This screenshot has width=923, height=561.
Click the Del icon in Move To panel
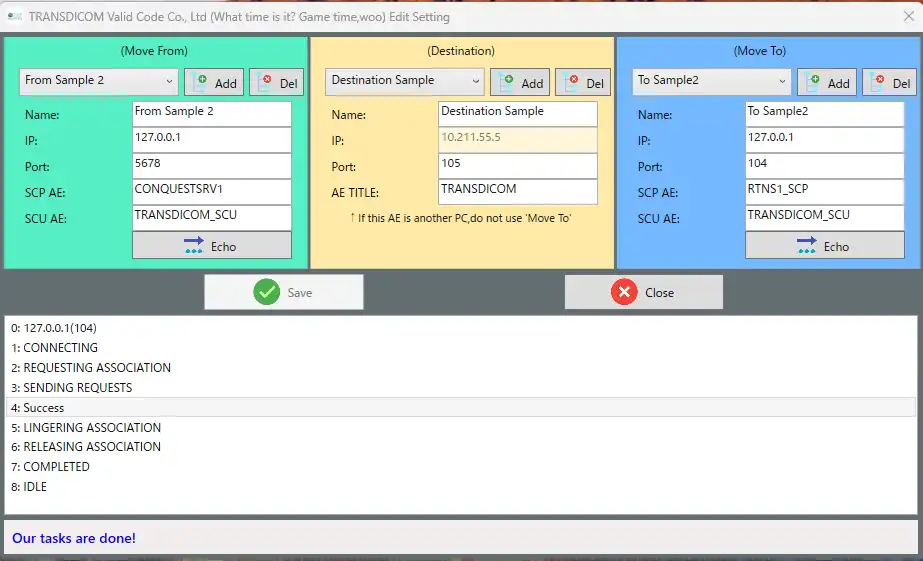pos(878,82)
